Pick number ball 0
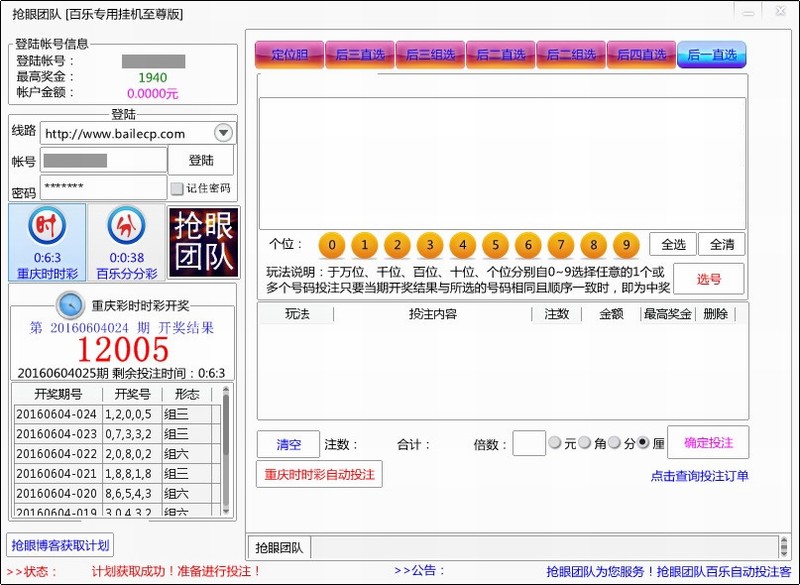The height and width of the screenshot is (585, 800). click(332, 245)
